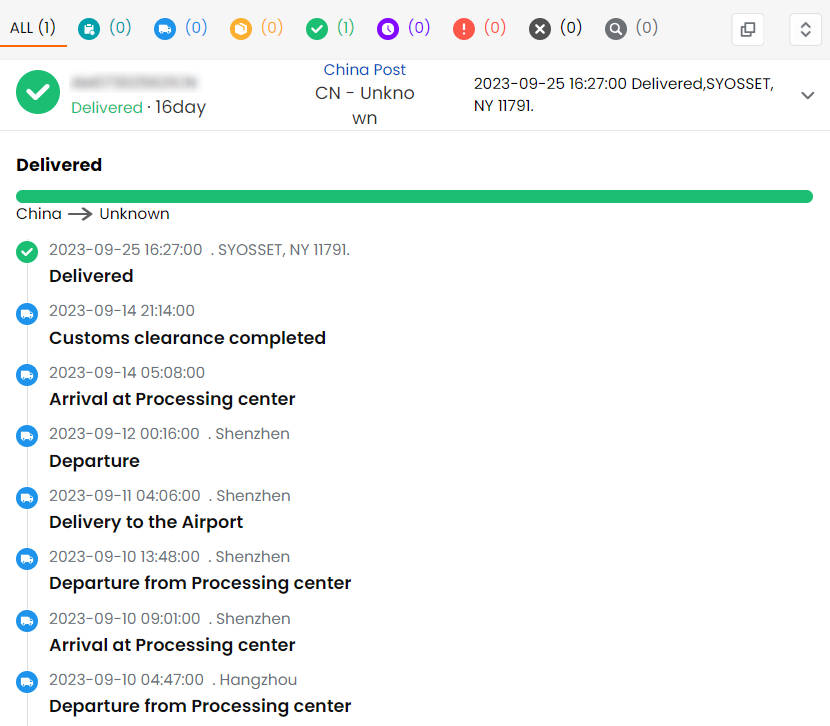Filter by black X undelivered icon
Viewport: 830px width, 726px height.
(x=540, y=29)
